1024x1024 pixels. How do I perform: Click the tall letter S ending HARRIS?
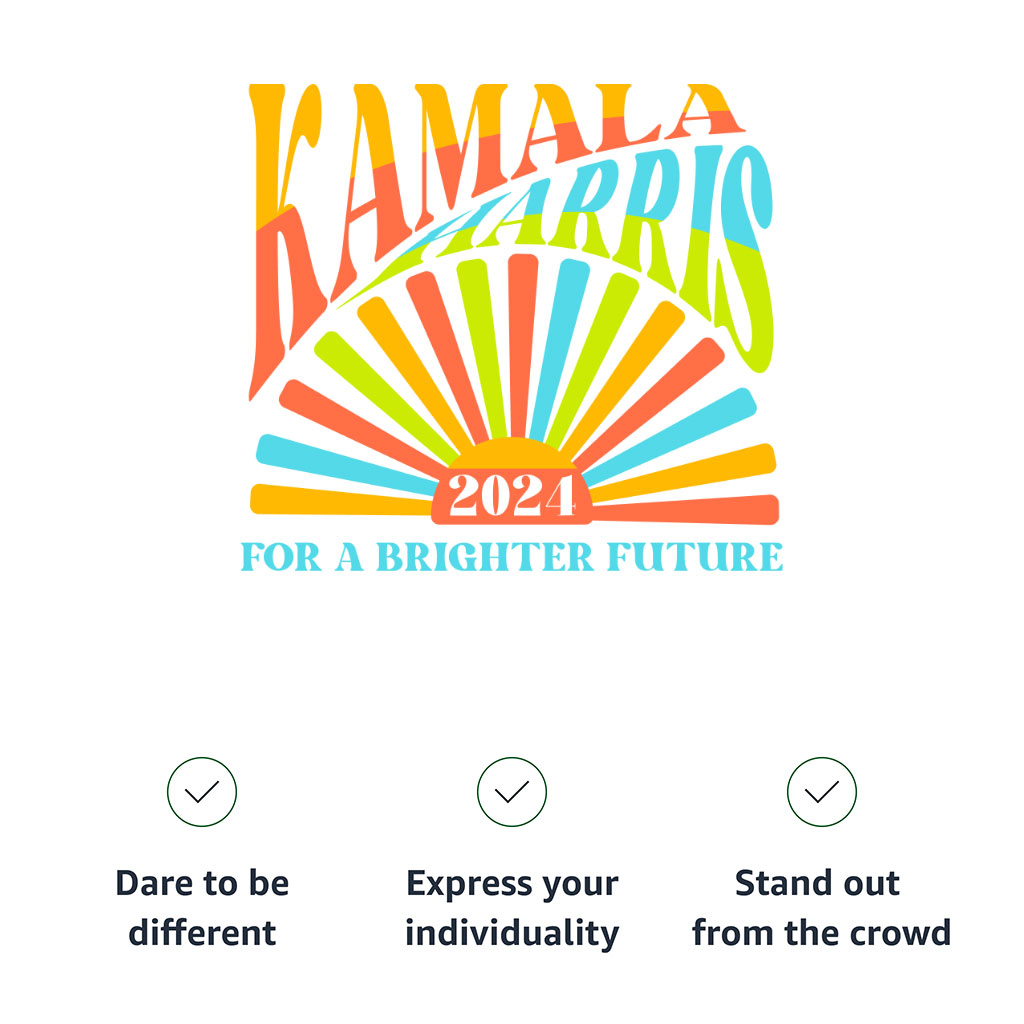pos(743,258)
